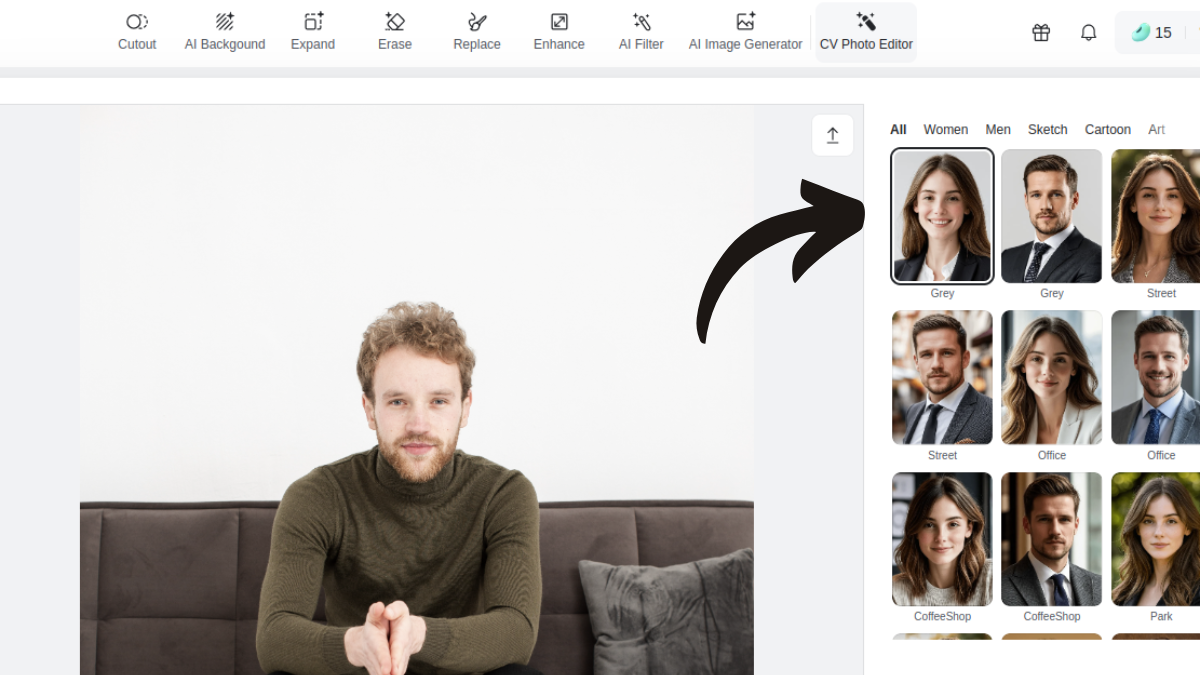The height and width of the screenshot is (675, 1200).
Task: Open the AI Image Generator
Action: 745,32
